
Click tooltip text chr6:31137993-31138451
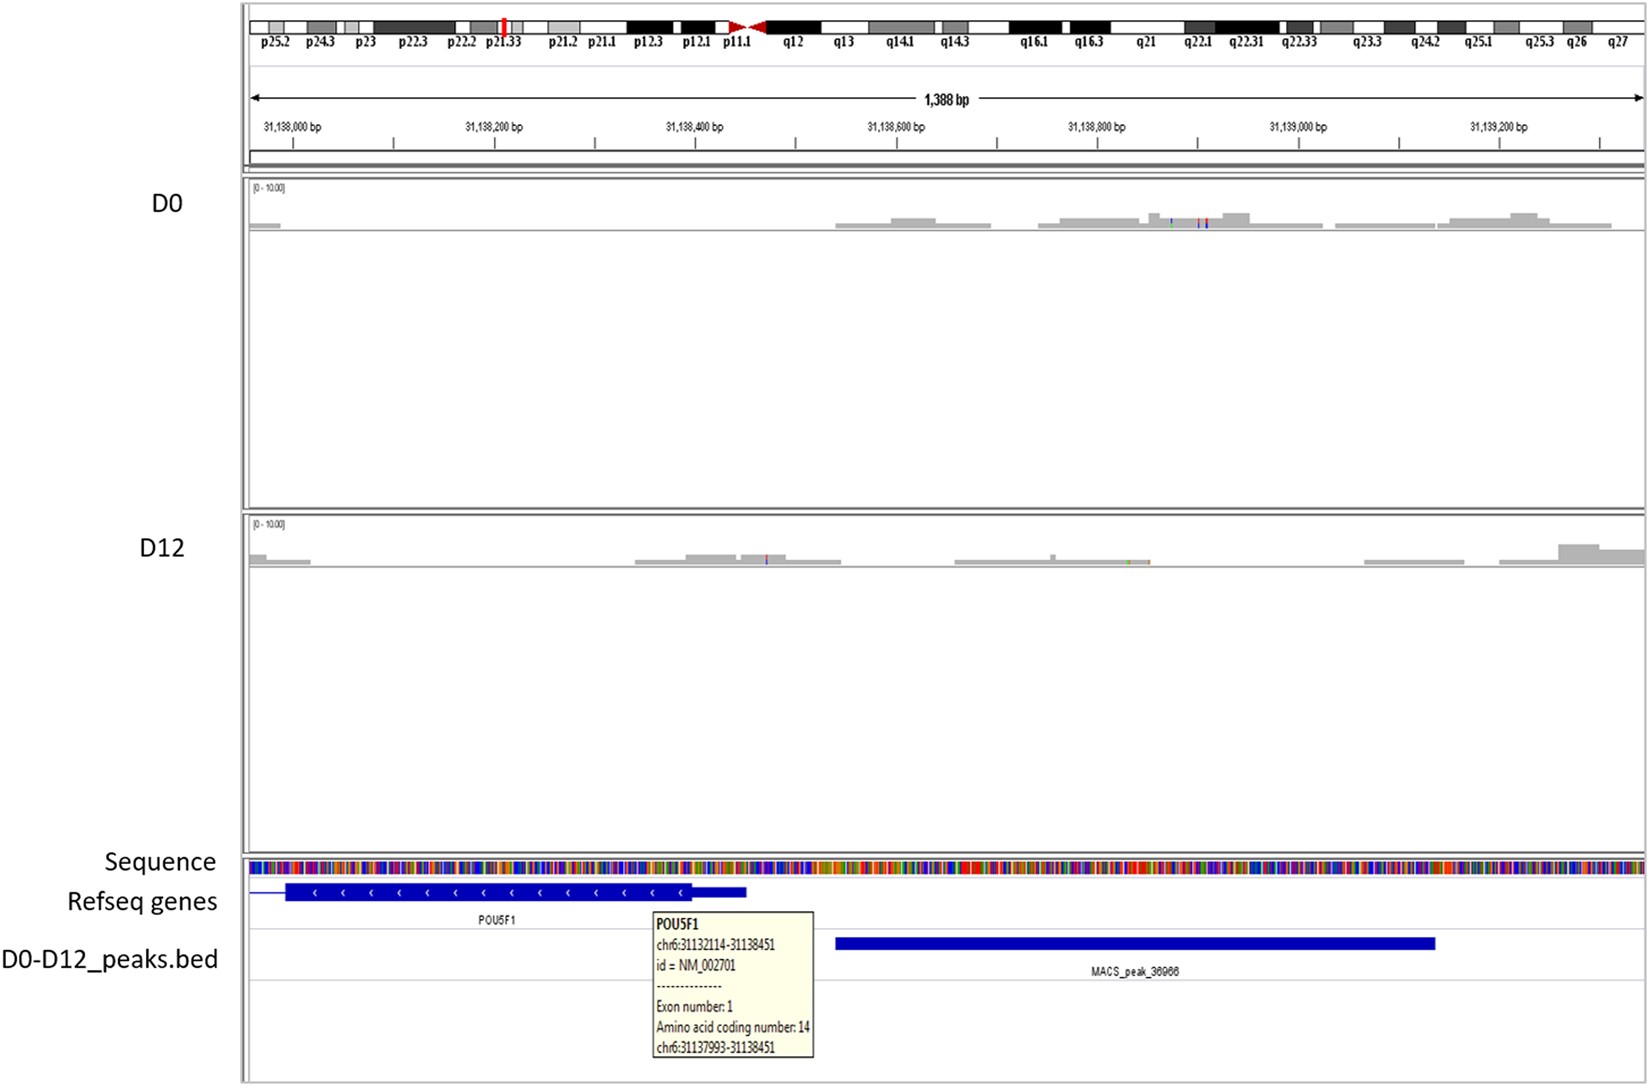(x=715, y=1048)
